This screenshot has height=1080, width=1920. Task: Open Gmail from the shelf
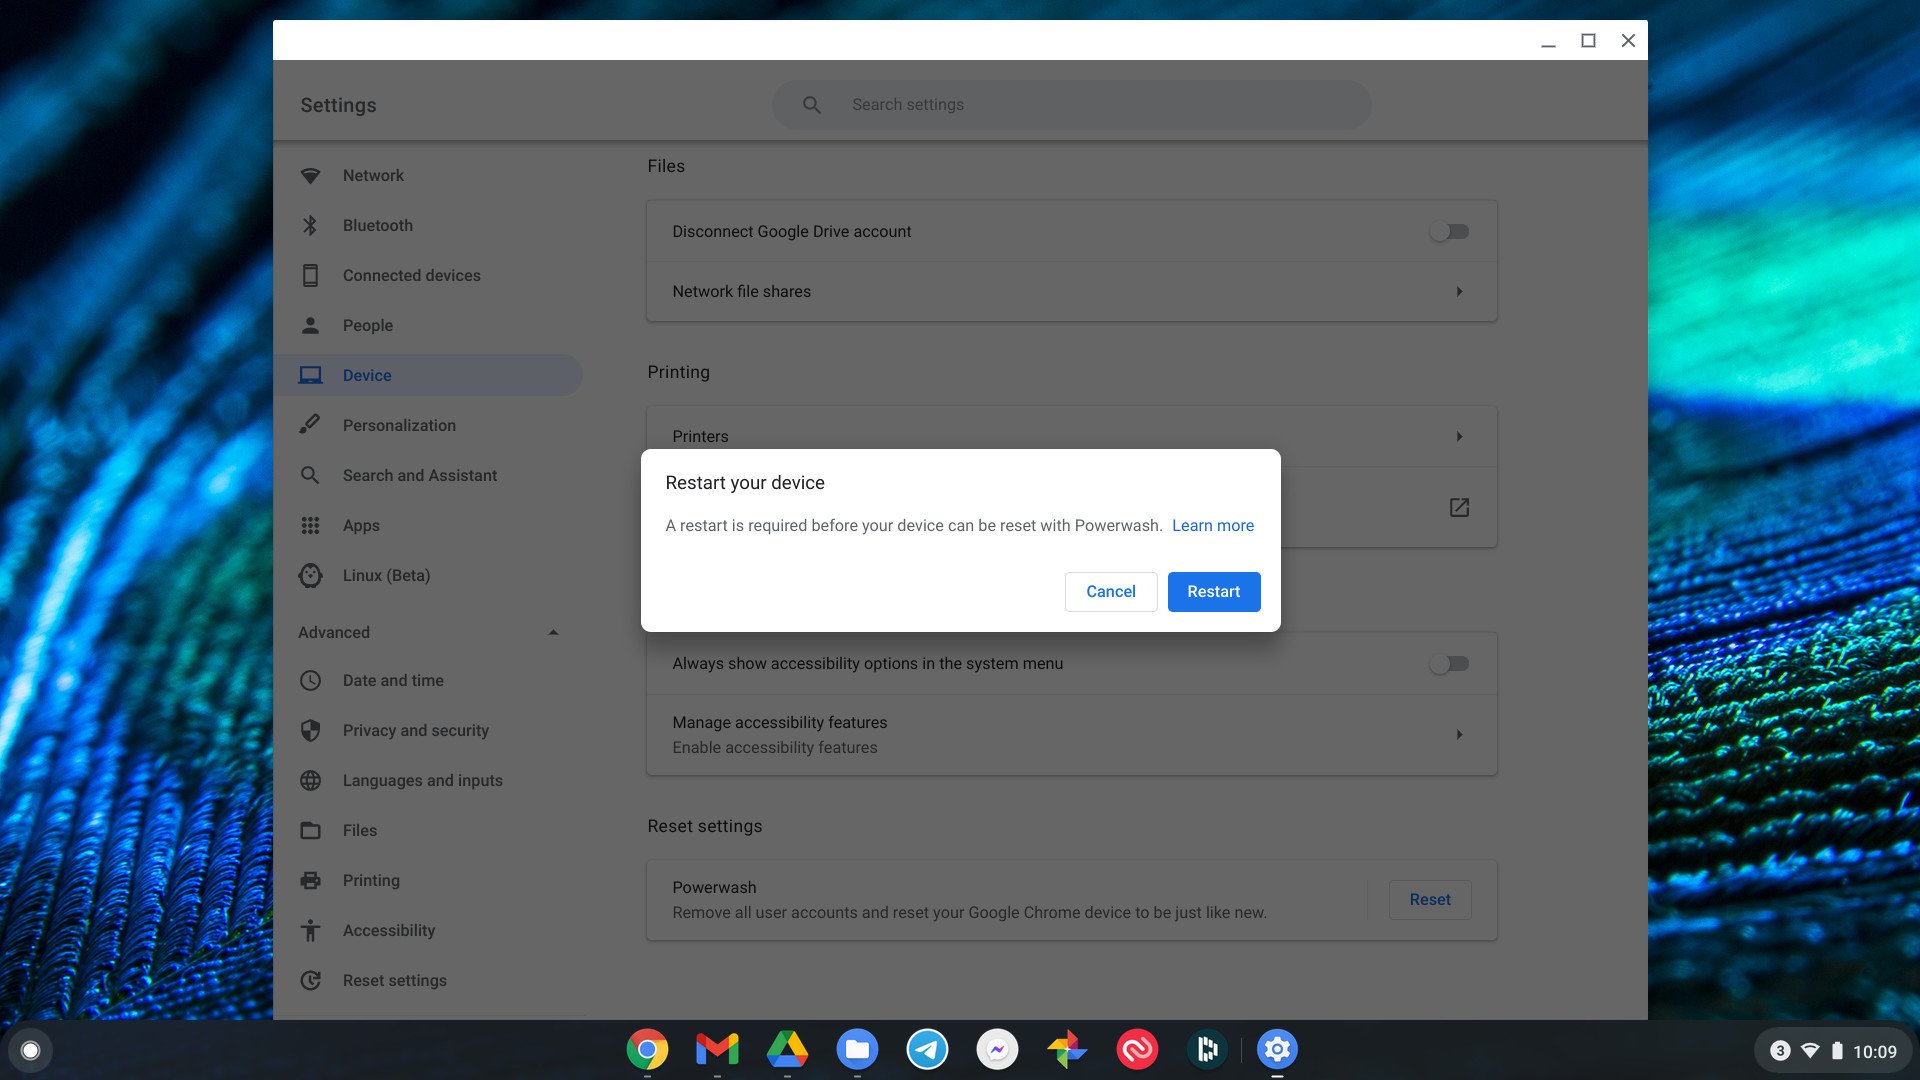(717, 1049)
